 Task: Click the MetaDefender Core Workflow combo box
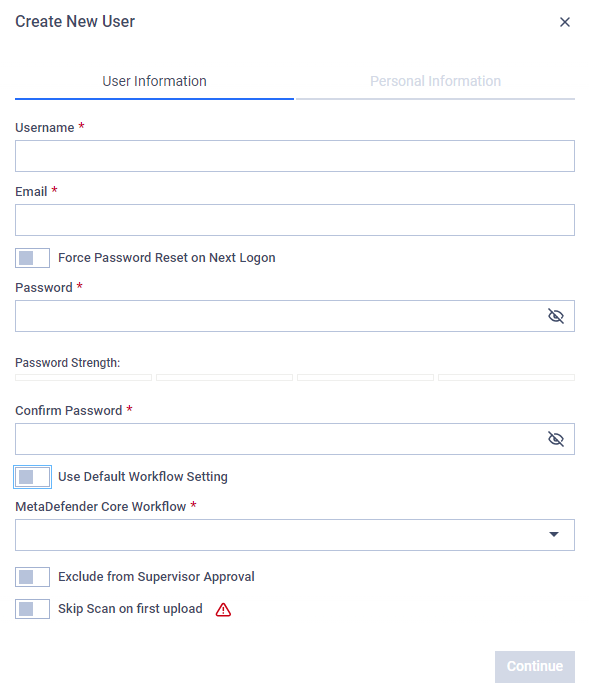pyautogui.click(x=295, y=535)
